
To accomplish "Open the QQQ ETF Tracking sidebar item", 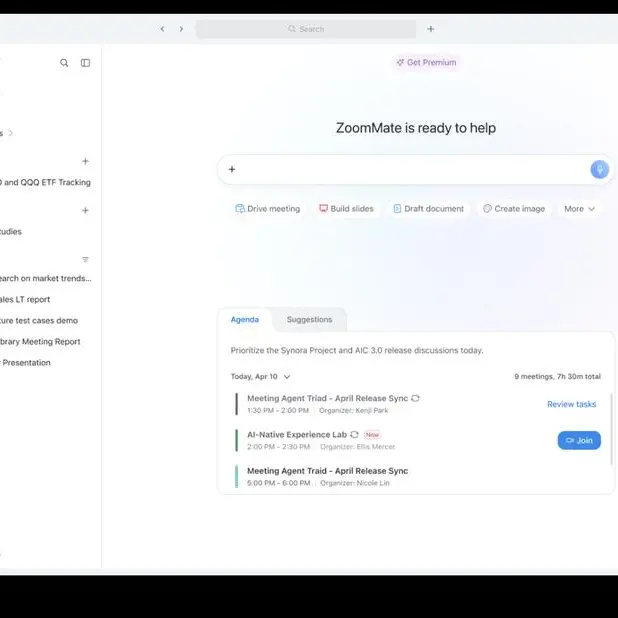I will click(x=45, y=182).
